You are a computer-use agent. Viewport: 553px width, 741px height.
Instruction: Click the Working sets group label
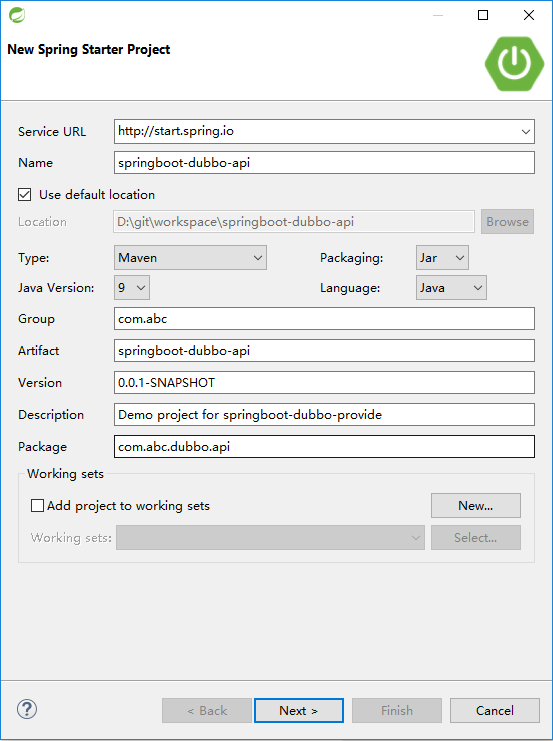(65, 474)
